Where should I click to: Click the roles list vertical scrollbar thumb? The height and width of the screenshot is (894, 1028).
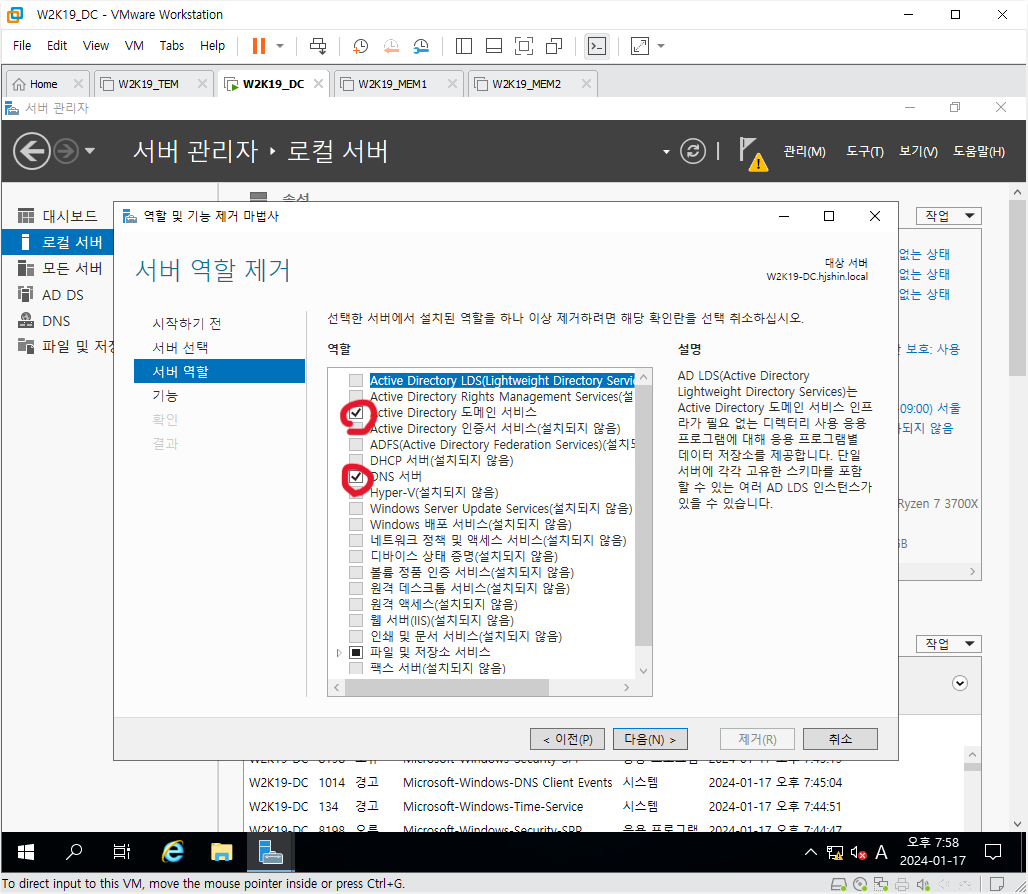[x=643, y=515]
